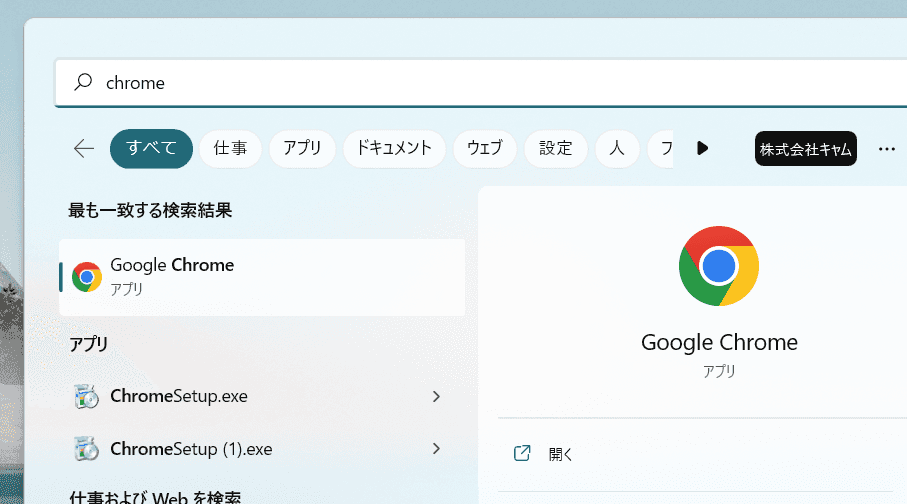This screenshot has height=504, width=907.
Task: Click the 最も一致する検索結果 heading
Action: [150, 211]
